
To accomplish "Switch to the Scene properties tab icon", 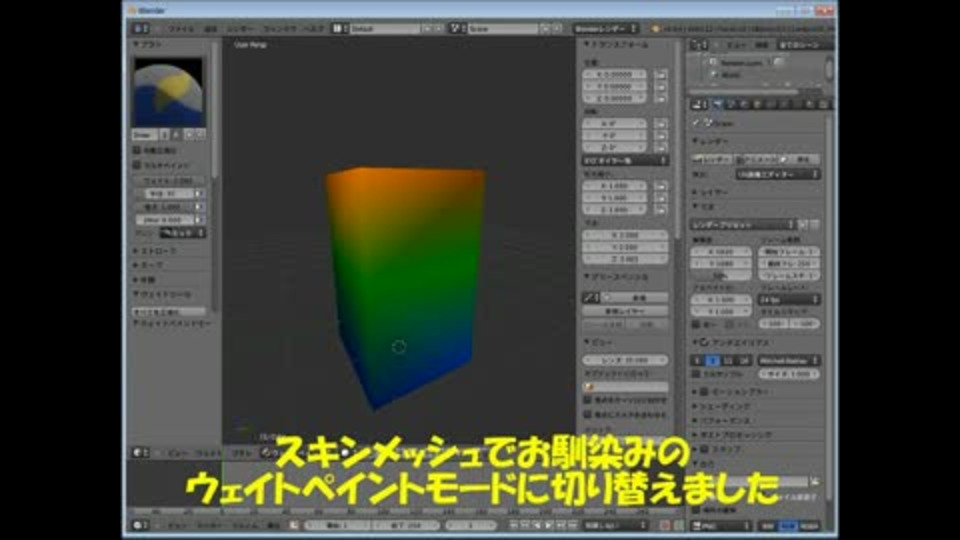I will click(x=731, y=105).
